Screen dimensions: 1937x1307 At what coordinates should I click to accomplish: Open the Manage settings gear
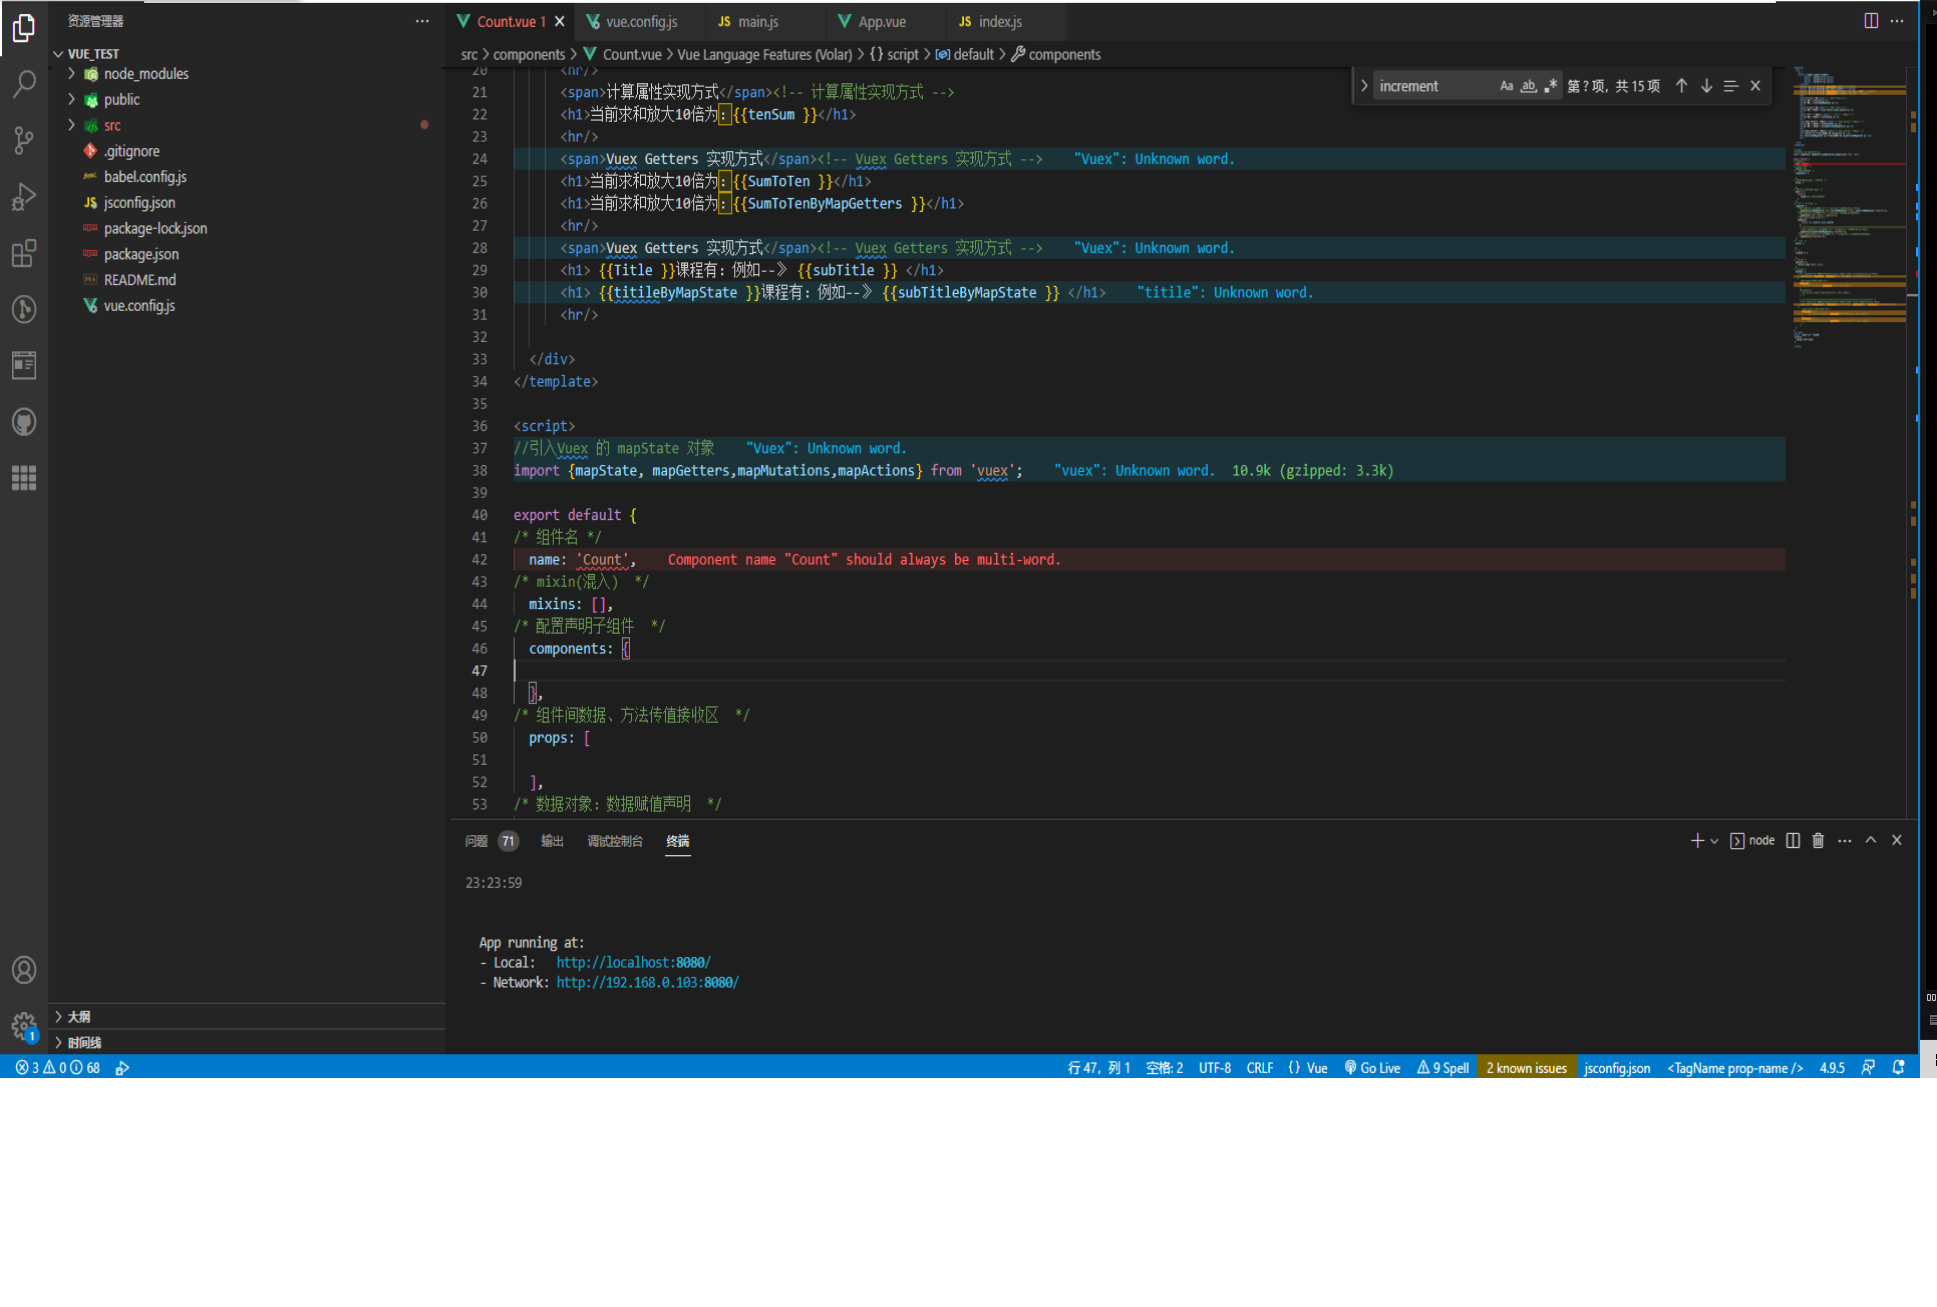(24, 1026)
